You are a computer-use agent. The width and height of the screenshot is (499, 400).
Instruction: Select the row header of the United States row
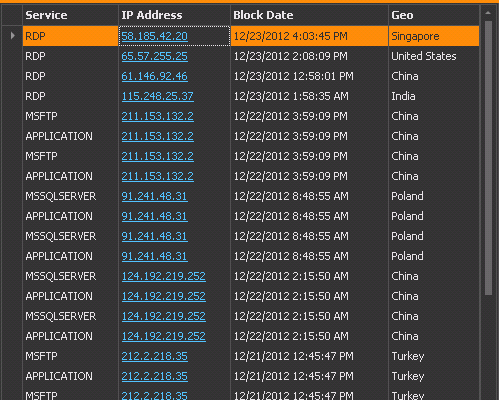pyautogui.click(x=12, y=56)
